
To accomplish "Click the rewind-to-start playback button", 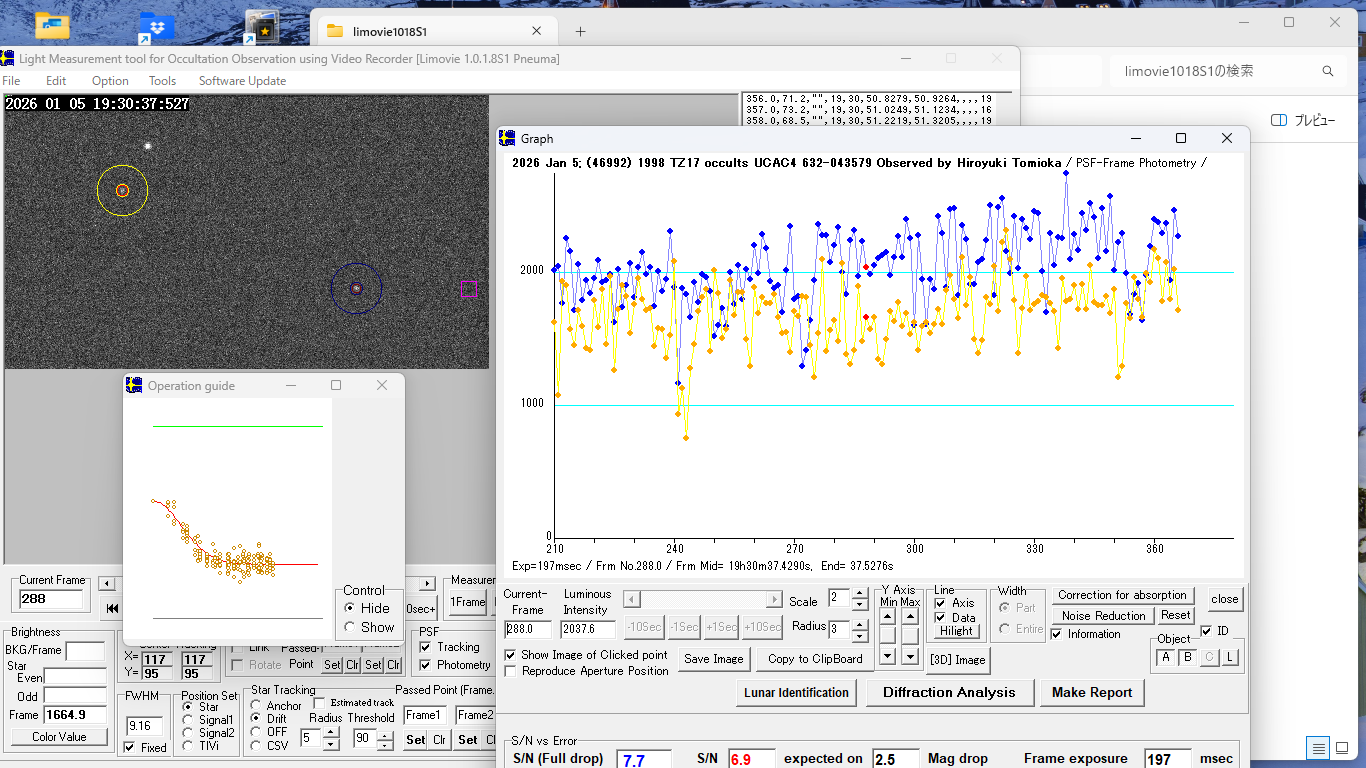I will pyautogui.click(x=112, y=607).
